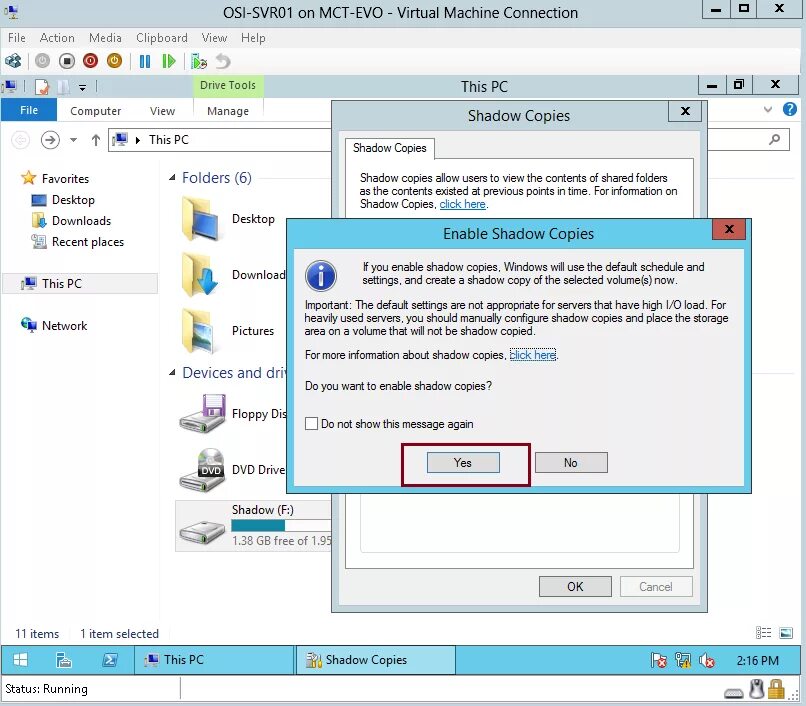The width and height of the screenshot is (806, 706).
Task: Open click here link in Enable dialog
Action: 533,355
